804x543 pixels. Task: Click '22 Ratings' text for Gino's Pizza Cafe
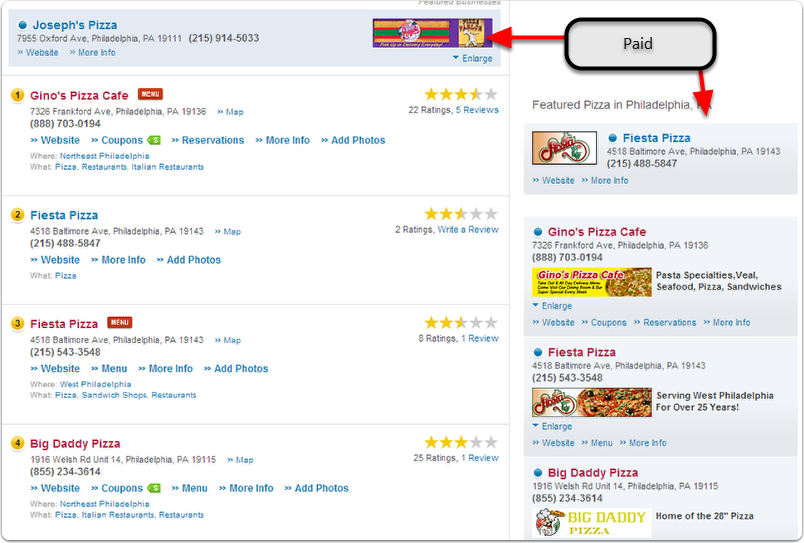tap(430, 110)
